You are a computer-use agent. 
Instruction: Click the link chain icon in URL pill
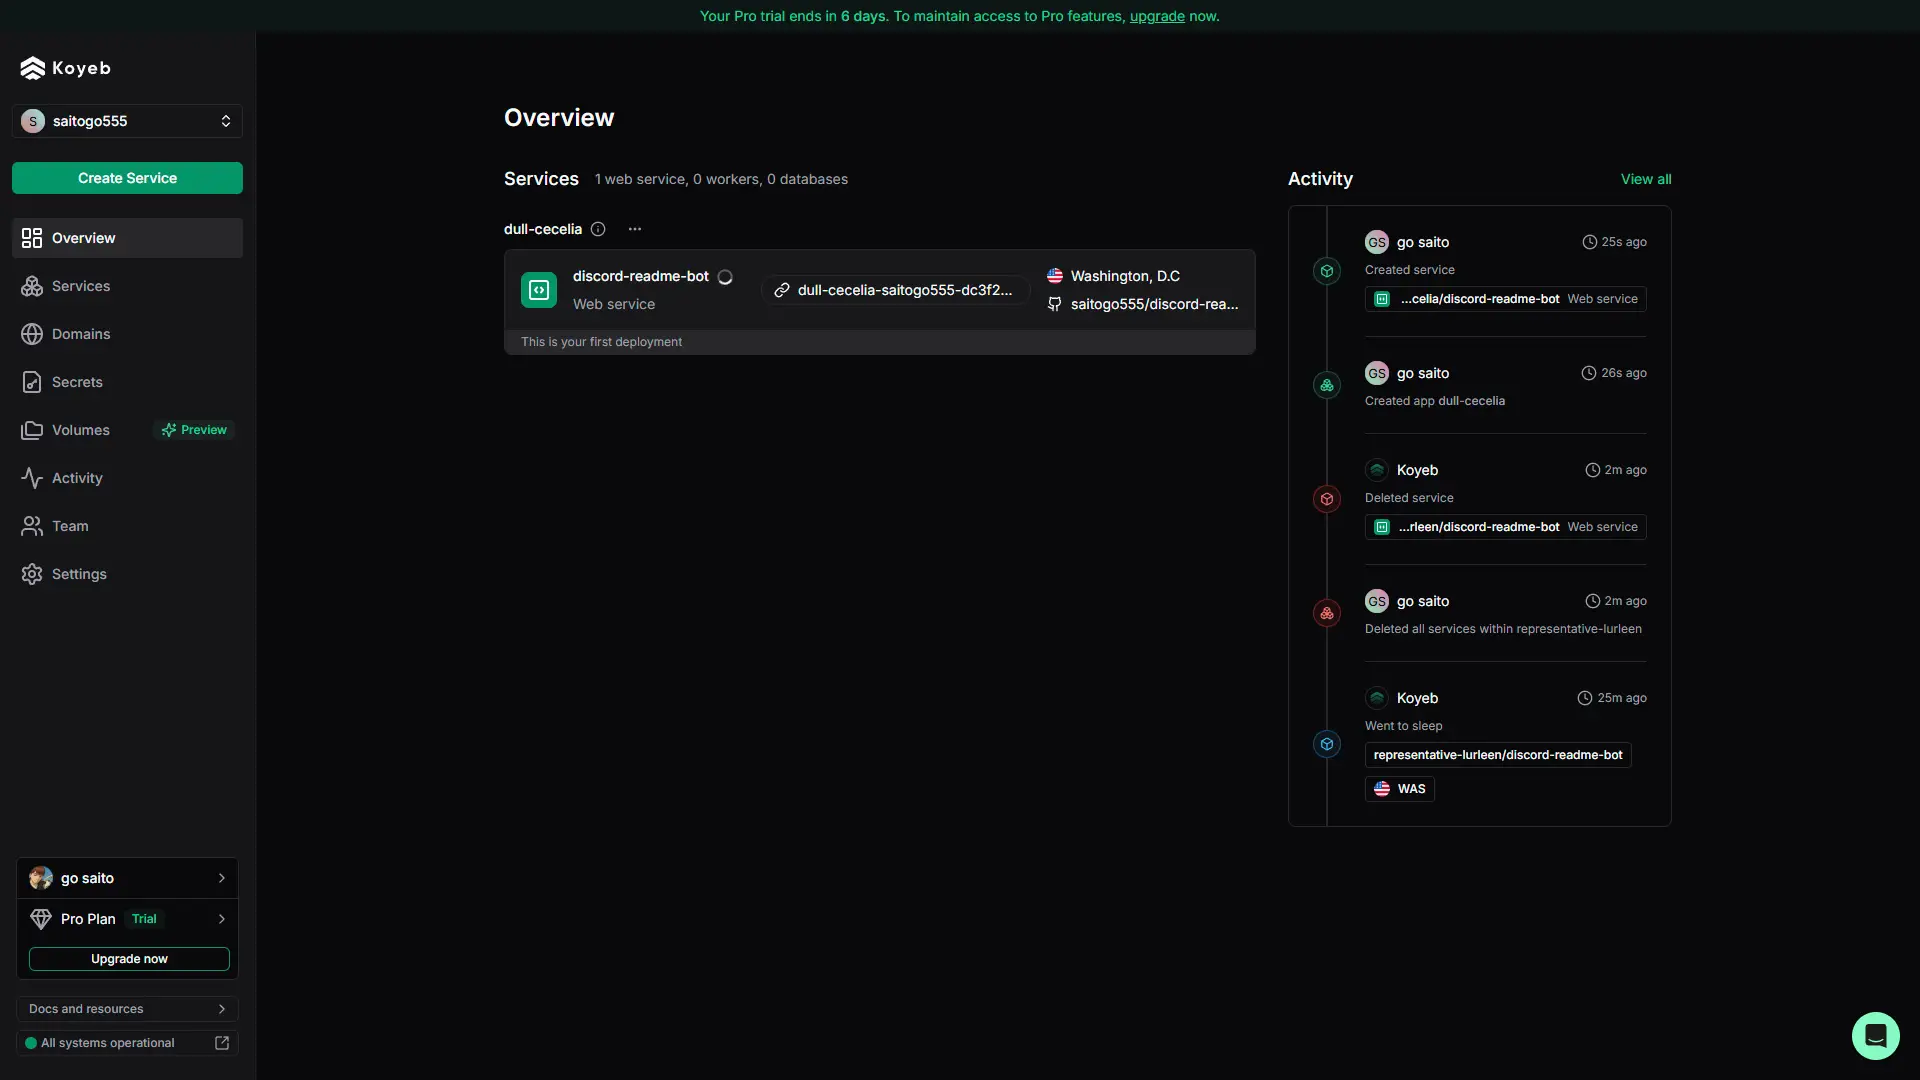[x=782, y=290]
